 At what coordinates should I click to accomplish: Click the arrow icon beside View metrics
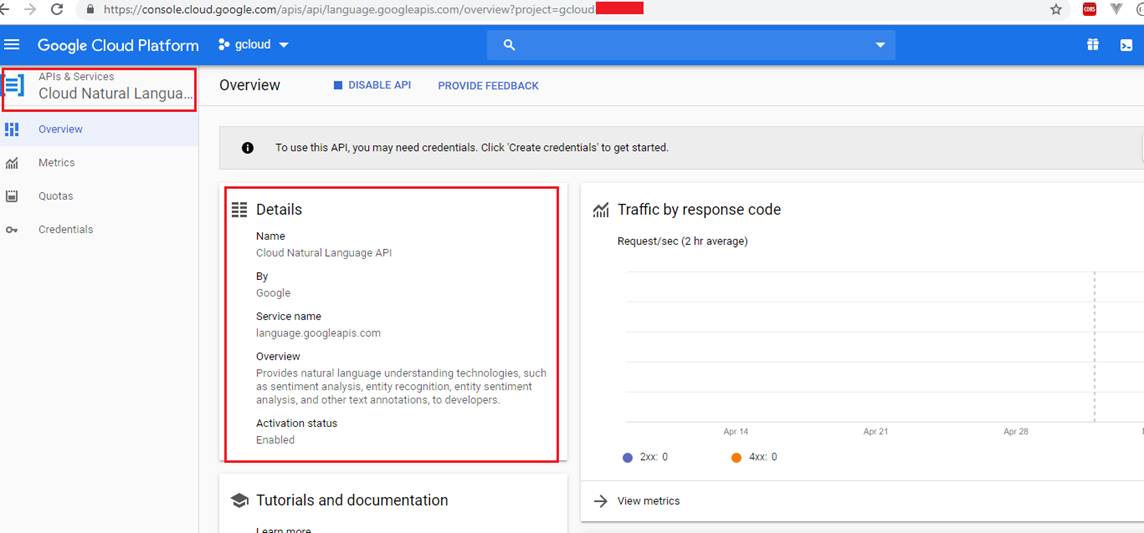(600, 502)
